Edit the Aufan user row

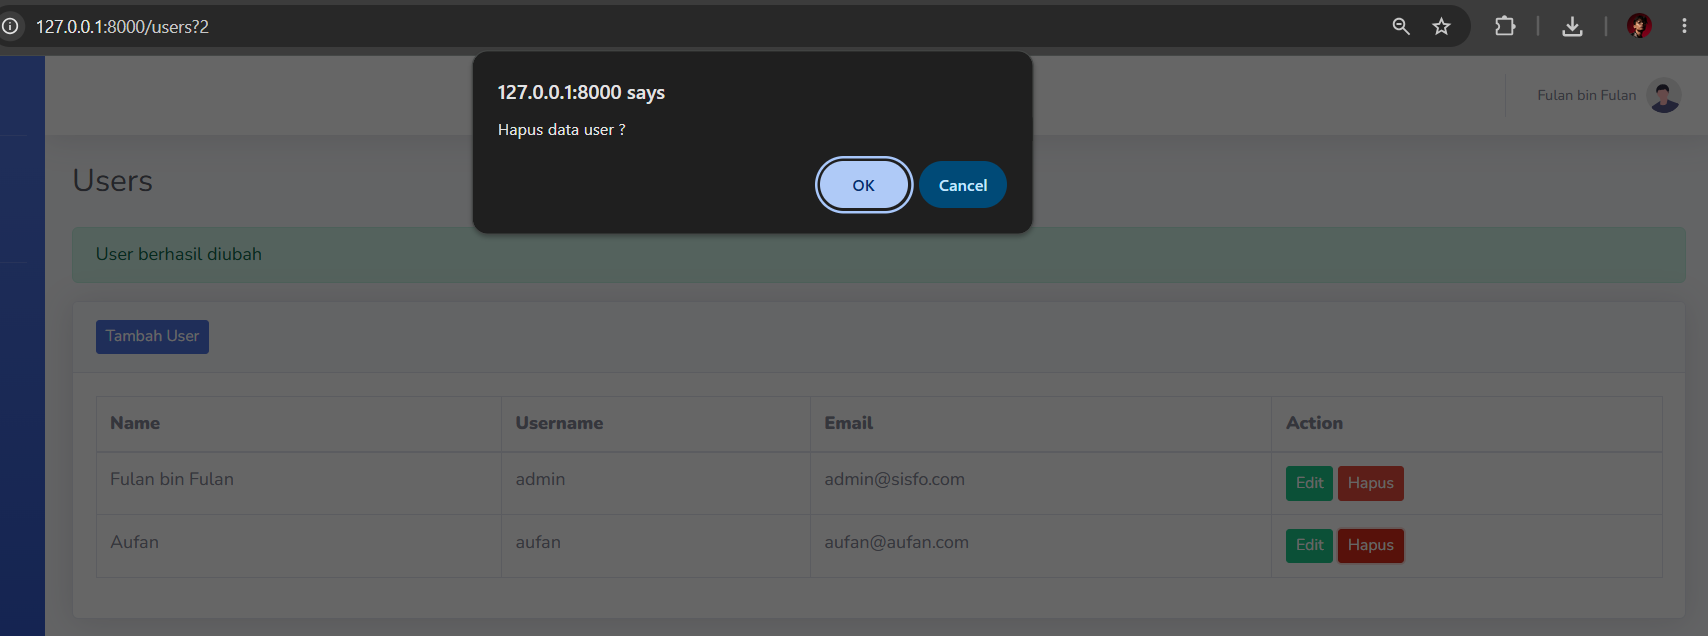pos(1309,545)
